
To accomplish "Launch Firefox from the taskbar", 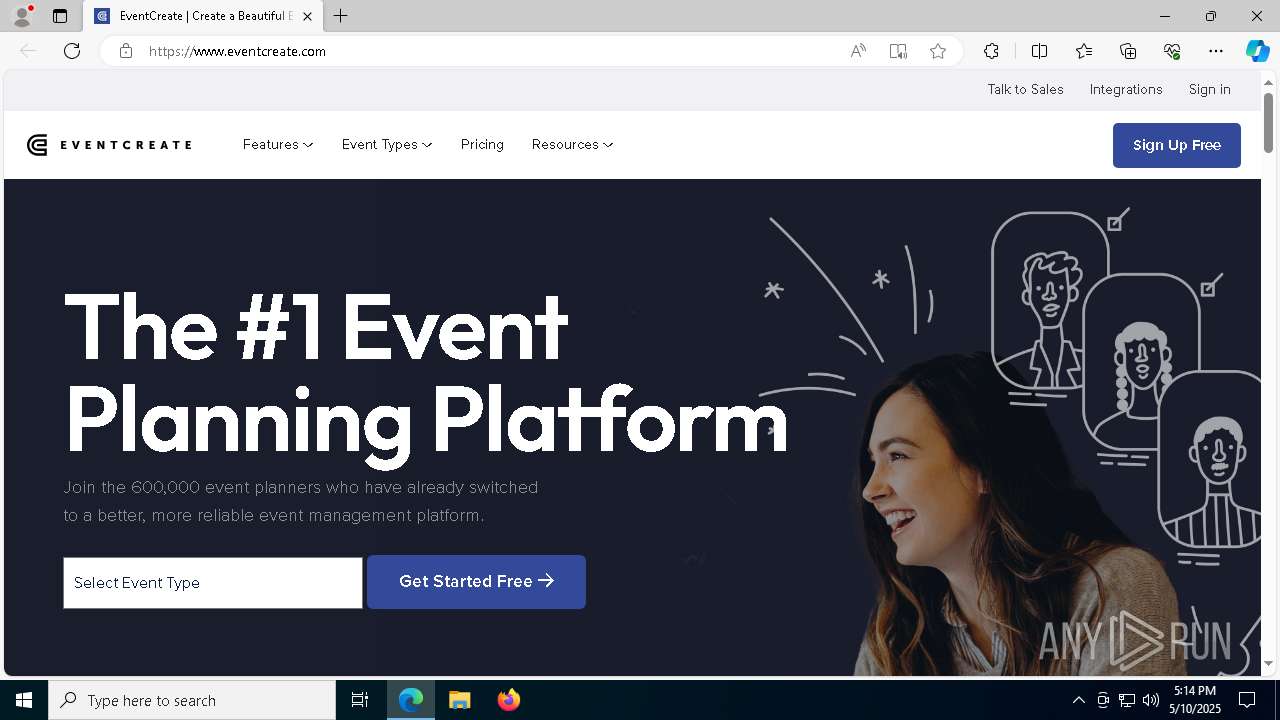I will tap(509, 700).
